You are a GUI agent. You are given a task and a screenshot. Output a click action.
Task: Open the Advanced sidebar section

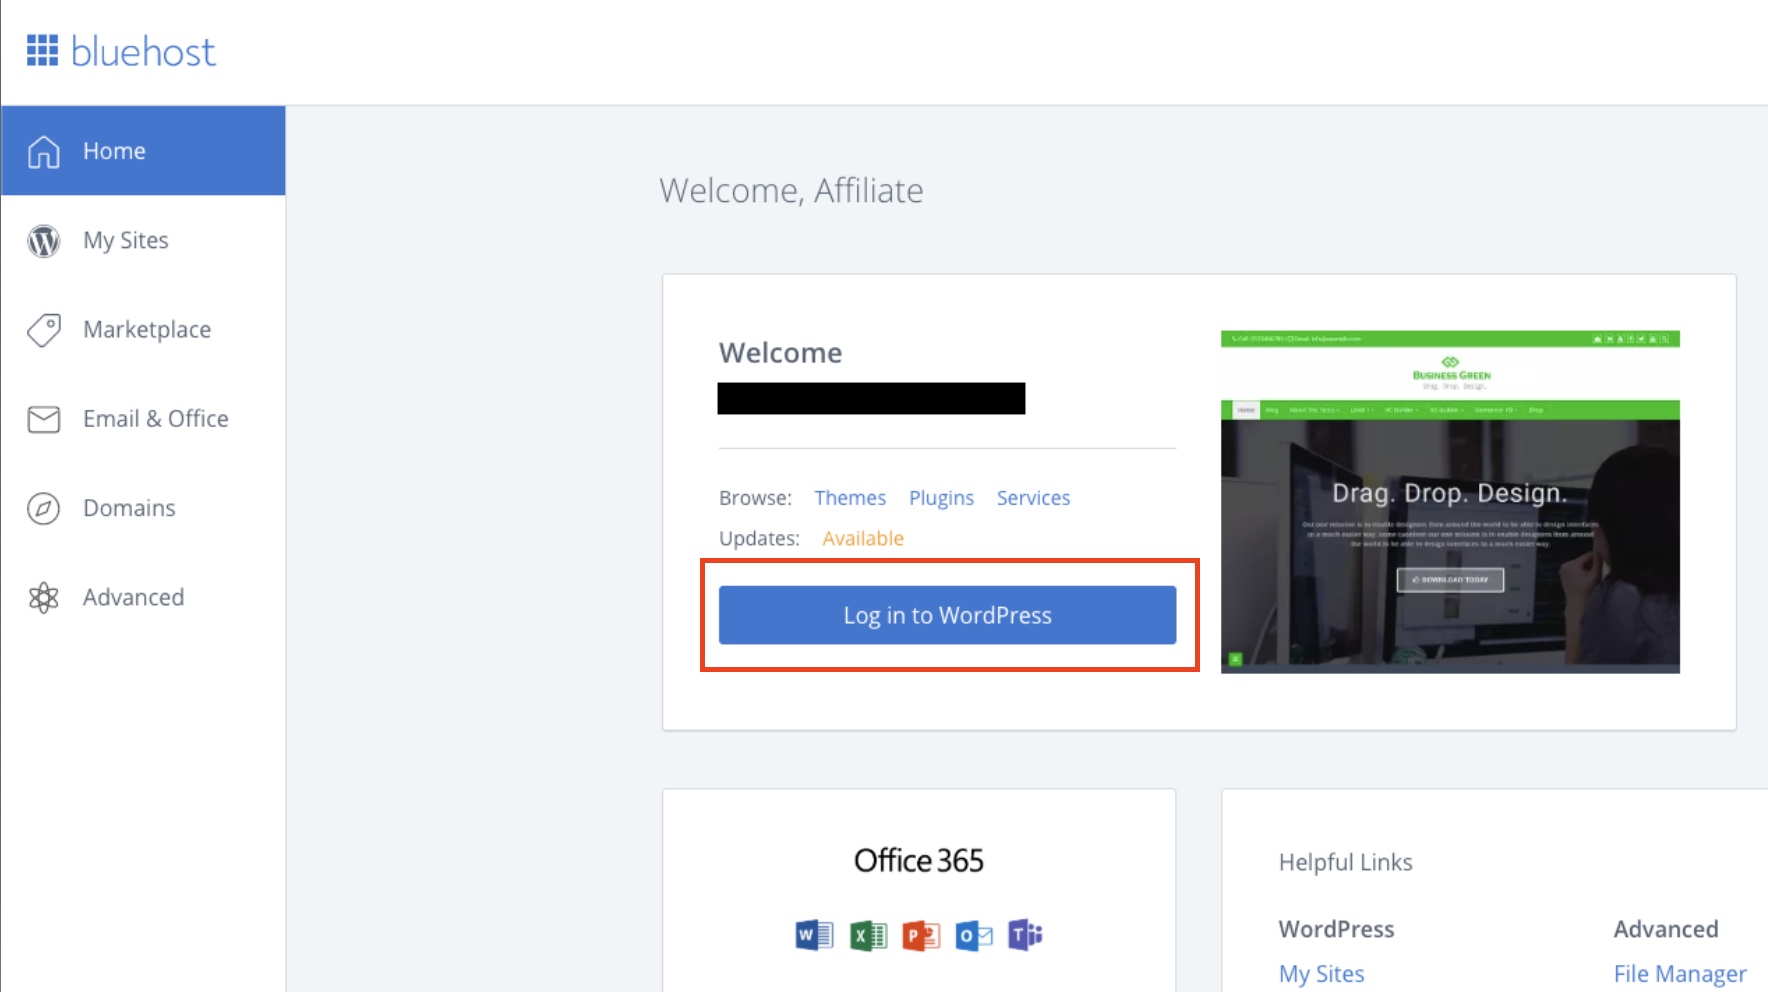click(x=143, y=598)
